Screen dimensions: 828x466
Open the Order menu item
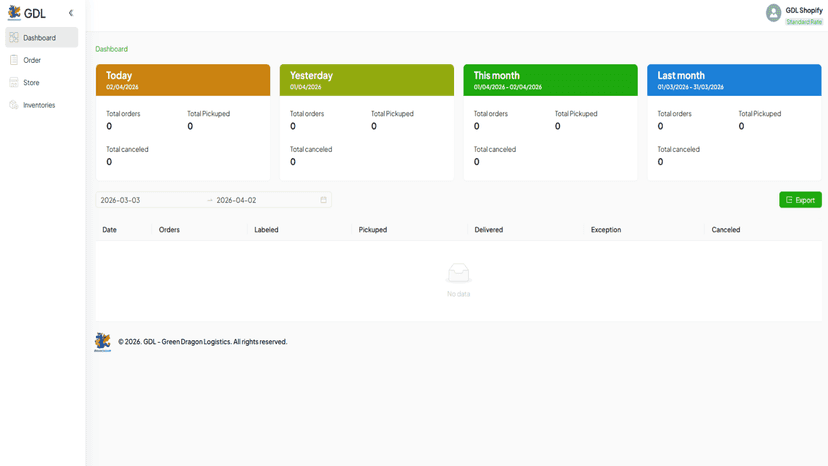(x=42, y=60)
